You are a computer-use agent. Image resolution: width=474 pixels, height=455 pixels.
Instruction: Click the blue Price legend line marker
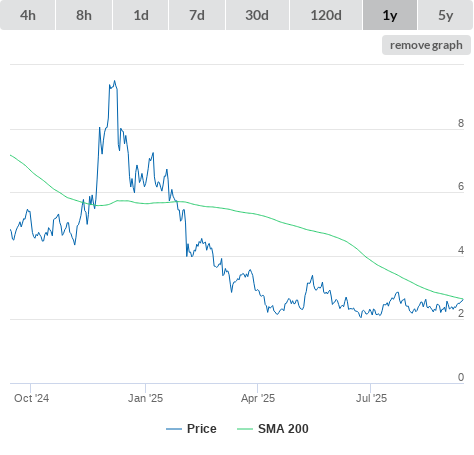174,429
